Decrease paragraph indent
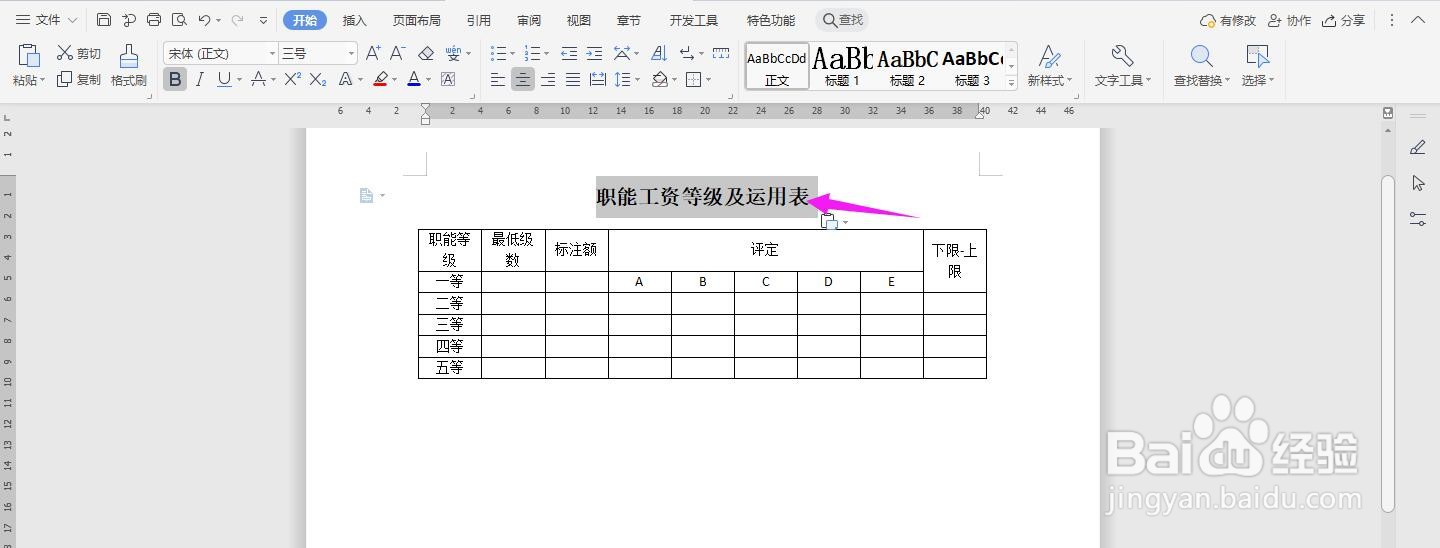The image size is (1440, 548). pos(569,53)
